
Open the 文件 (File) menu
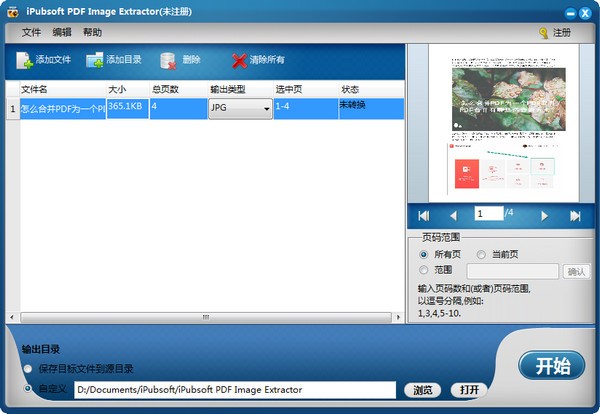31,33
